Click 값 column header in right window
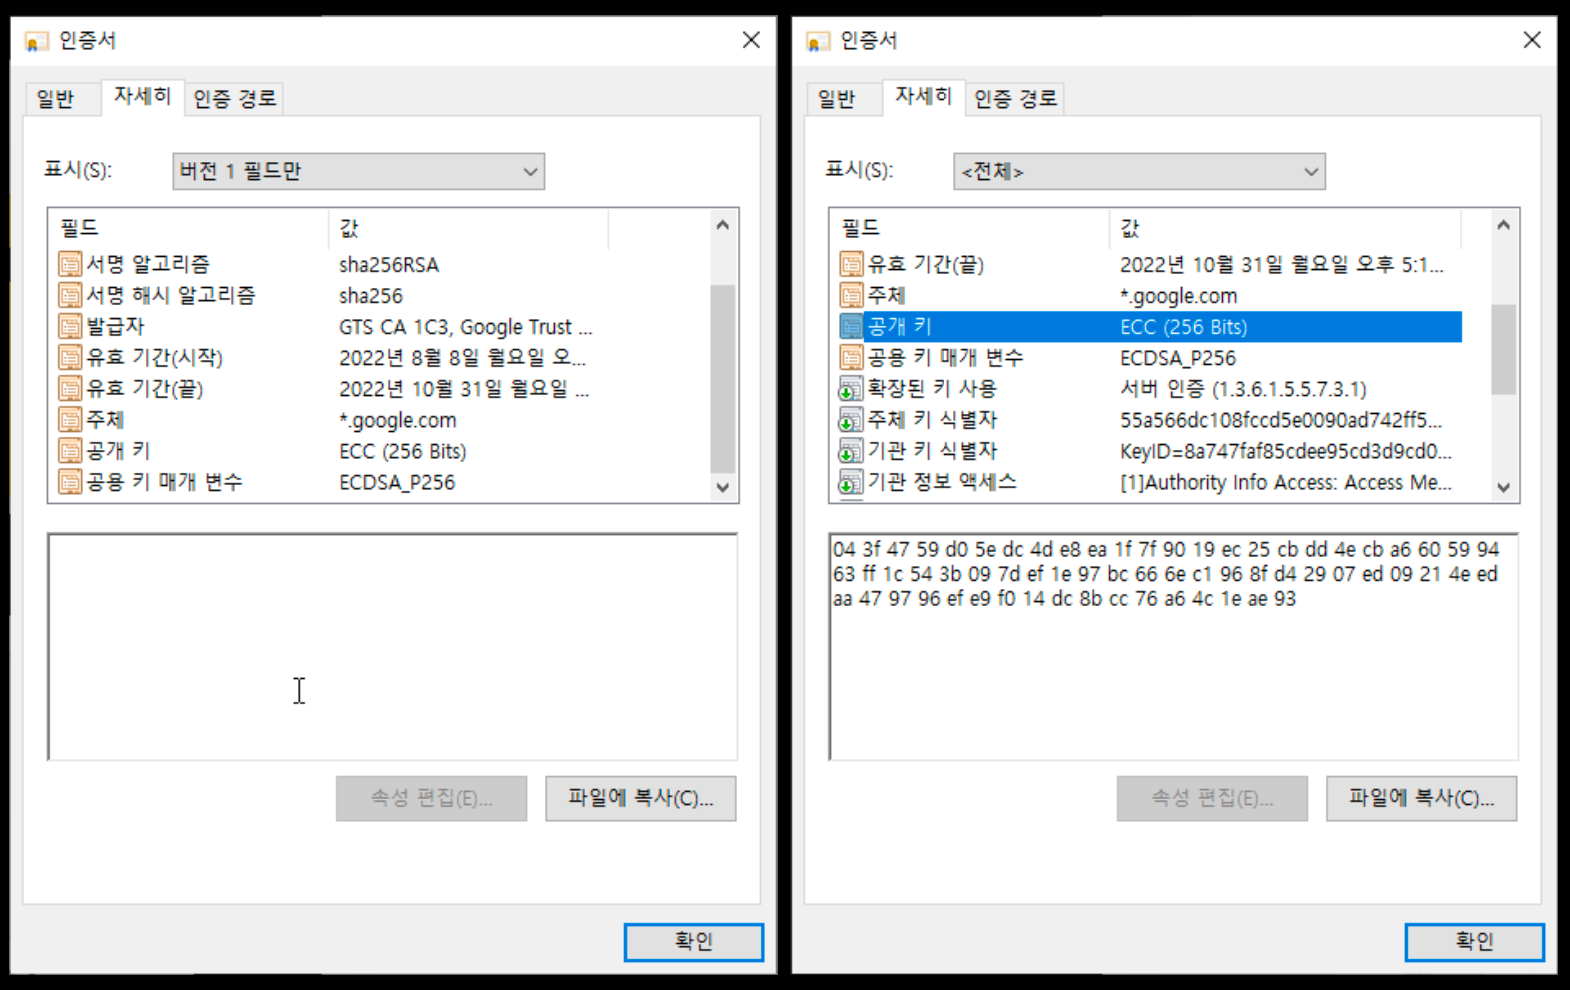 click(x=1285, y=228)
